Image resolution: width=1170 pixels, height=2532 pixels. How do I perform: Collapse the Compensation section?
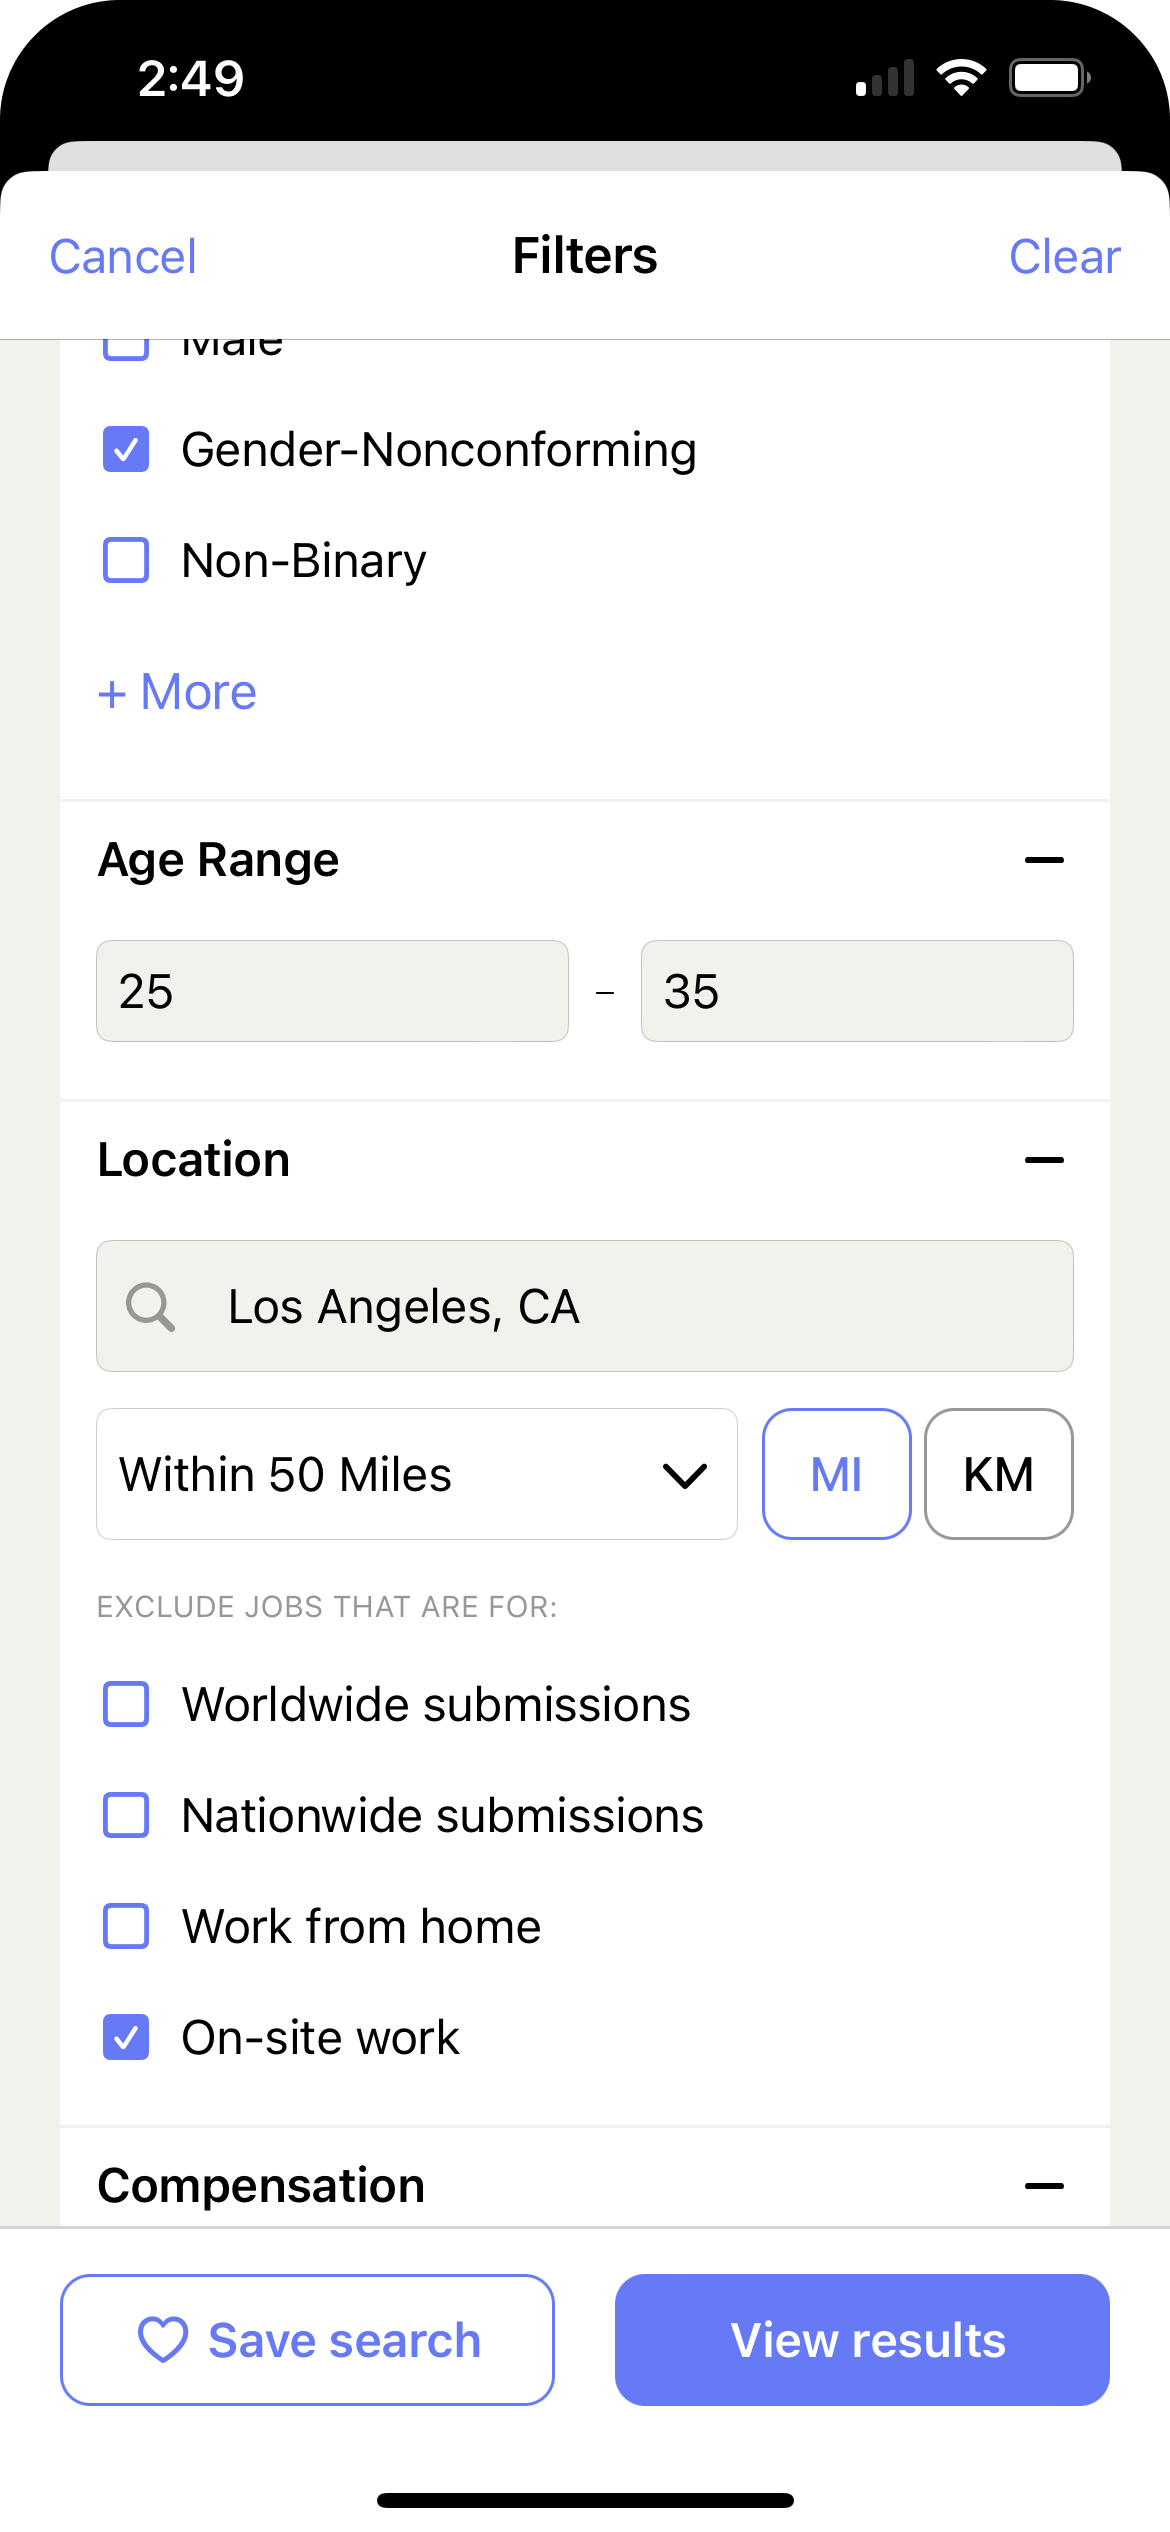1044,2186
